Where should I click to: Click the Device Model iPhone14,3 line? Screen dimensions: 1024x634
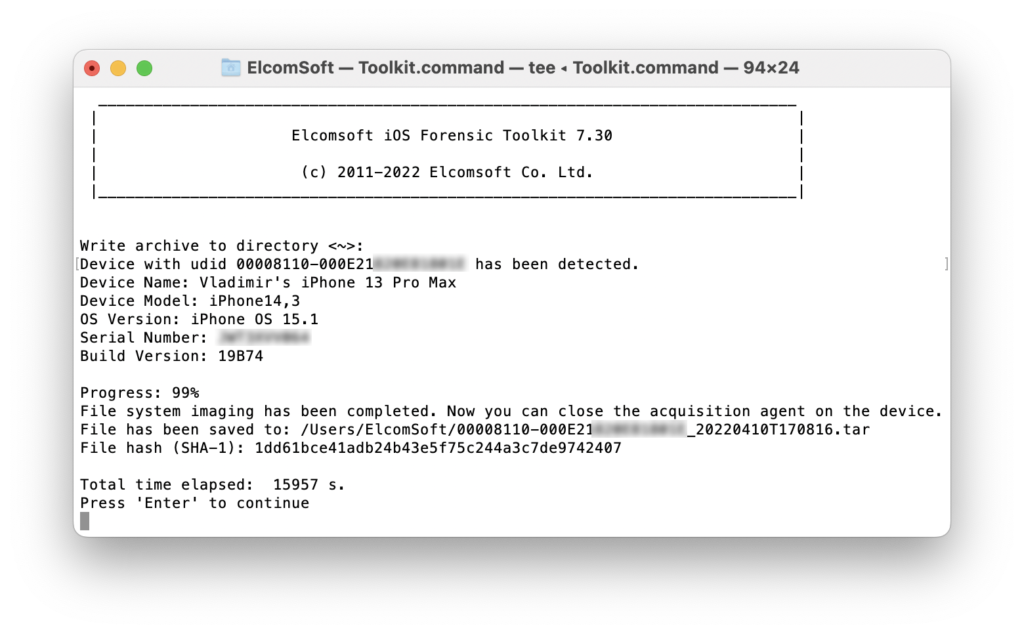click(x=190, y=300)
